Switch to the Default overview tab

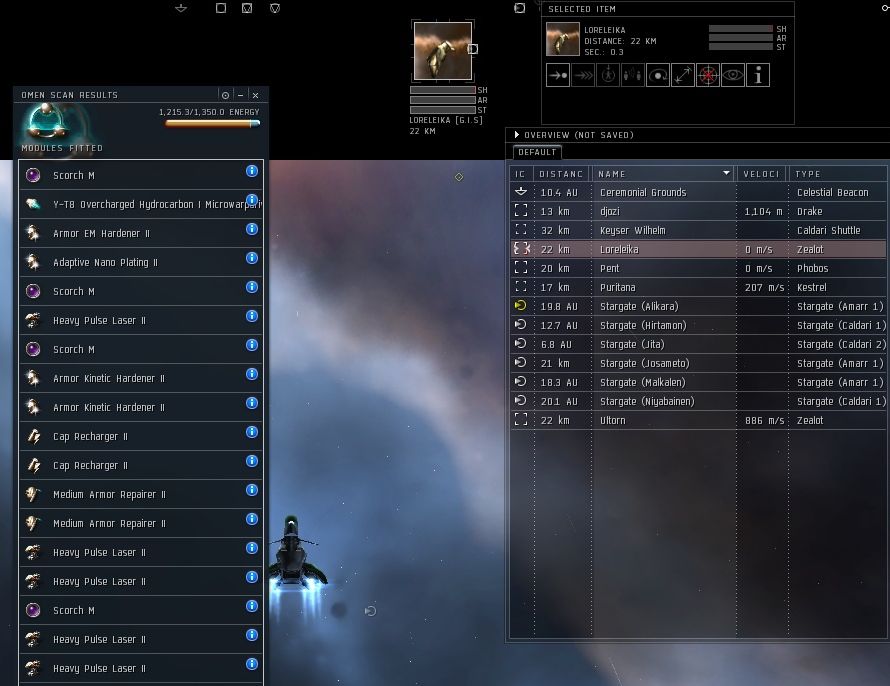click(537, 152)
